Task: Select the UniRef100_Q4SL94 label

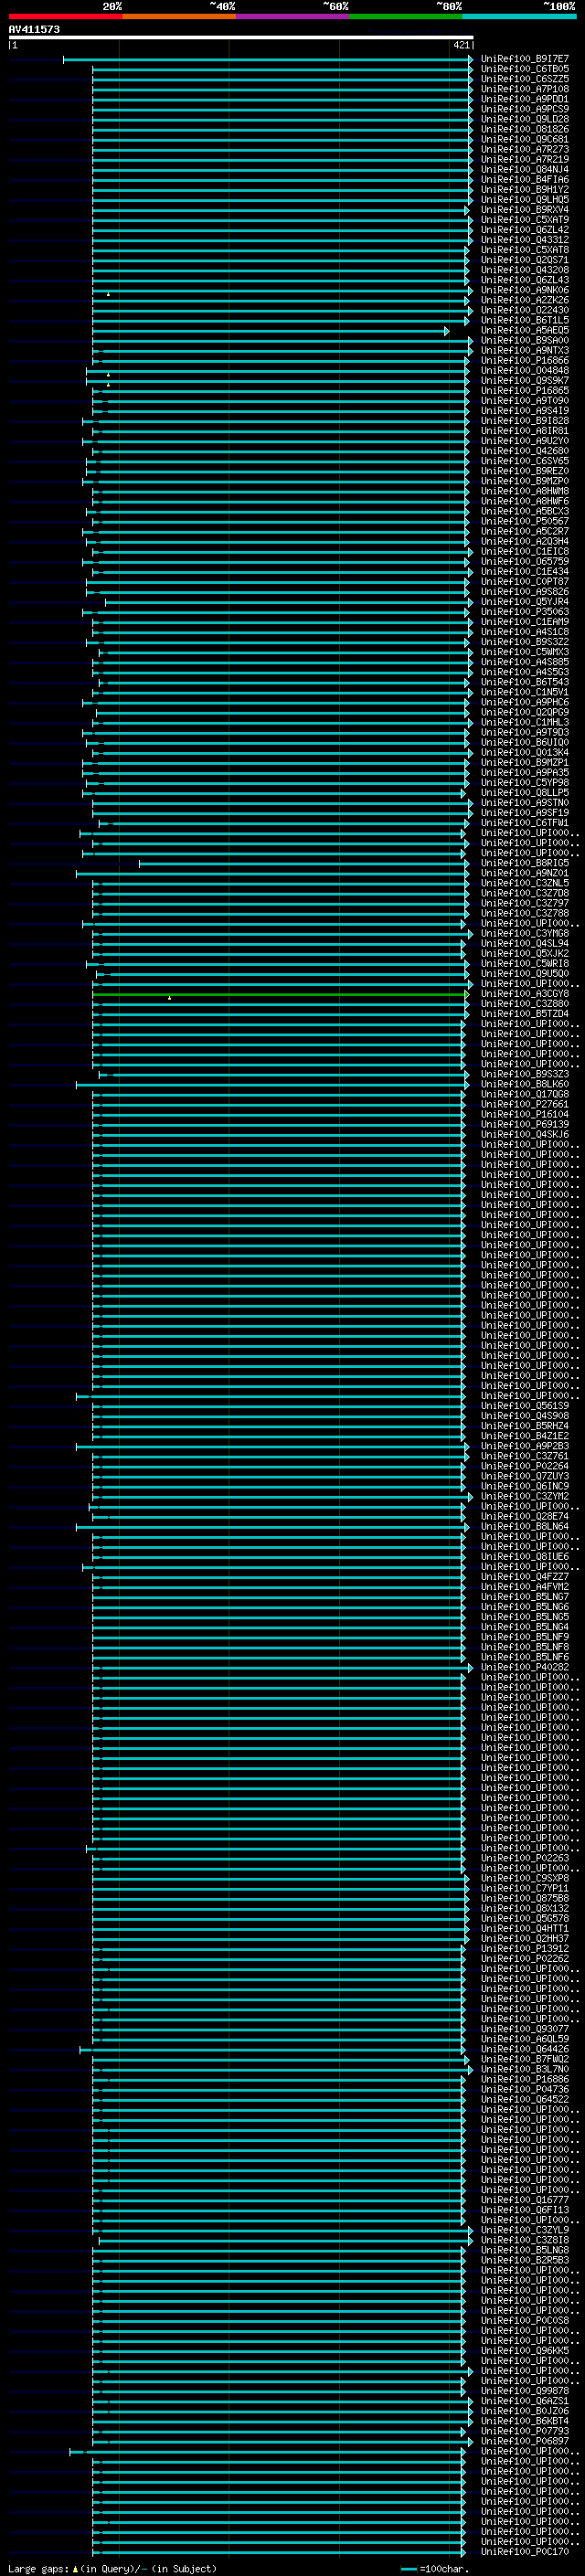Action: pyautogui.click(x=525, y=943)
